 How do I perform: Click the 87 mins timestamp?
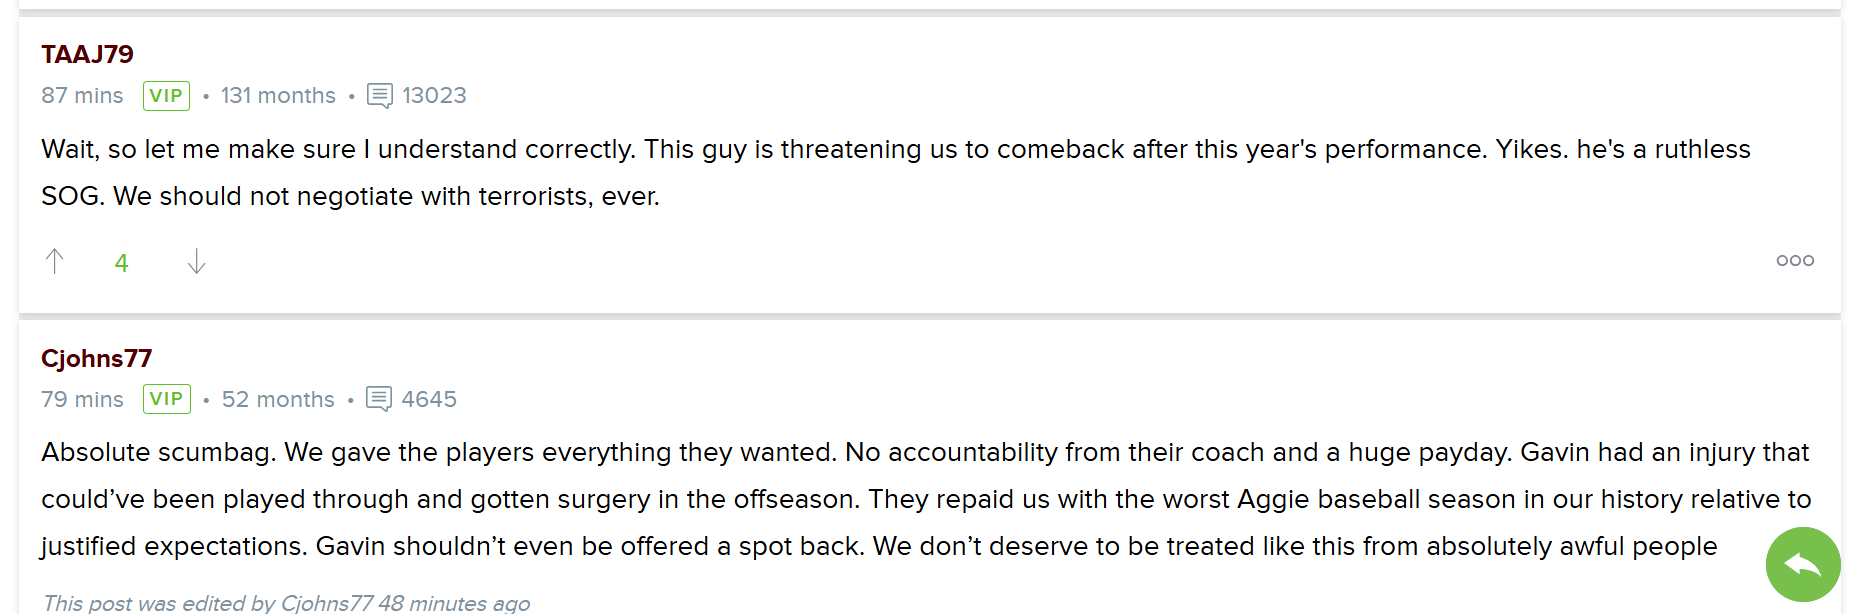click(x=82, y=95)
